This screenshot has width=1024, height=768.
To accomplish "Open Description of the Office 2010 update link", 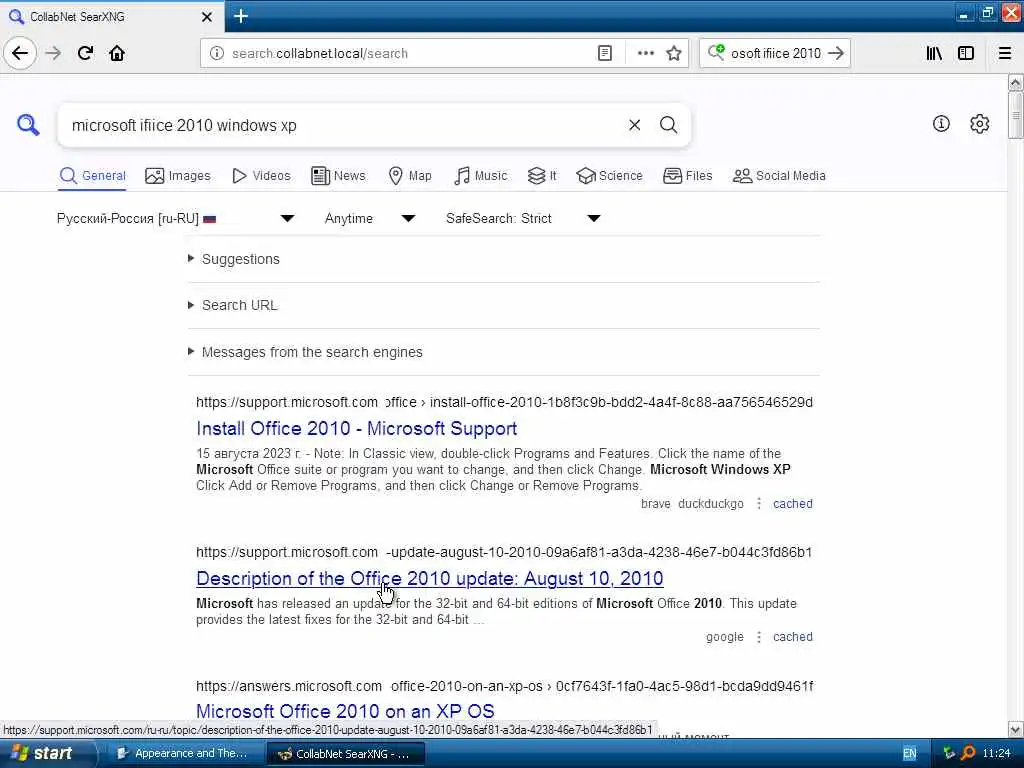I will (x=430, y=579).
